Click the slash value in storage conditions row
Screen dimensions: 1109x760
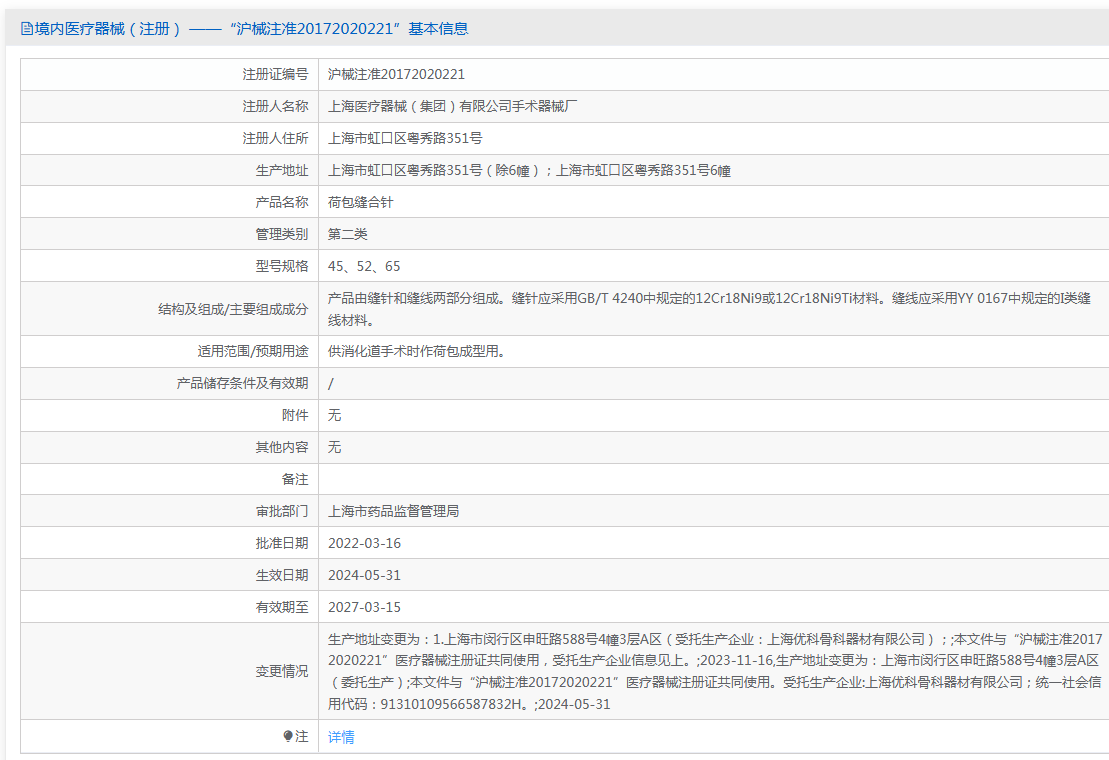(330, 384)
